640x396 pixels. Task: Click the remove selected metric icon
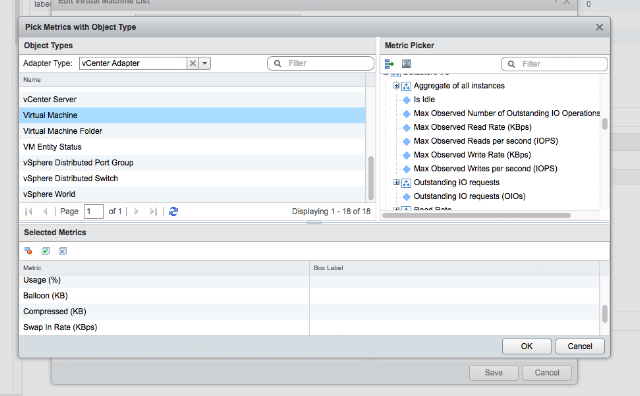28,251
